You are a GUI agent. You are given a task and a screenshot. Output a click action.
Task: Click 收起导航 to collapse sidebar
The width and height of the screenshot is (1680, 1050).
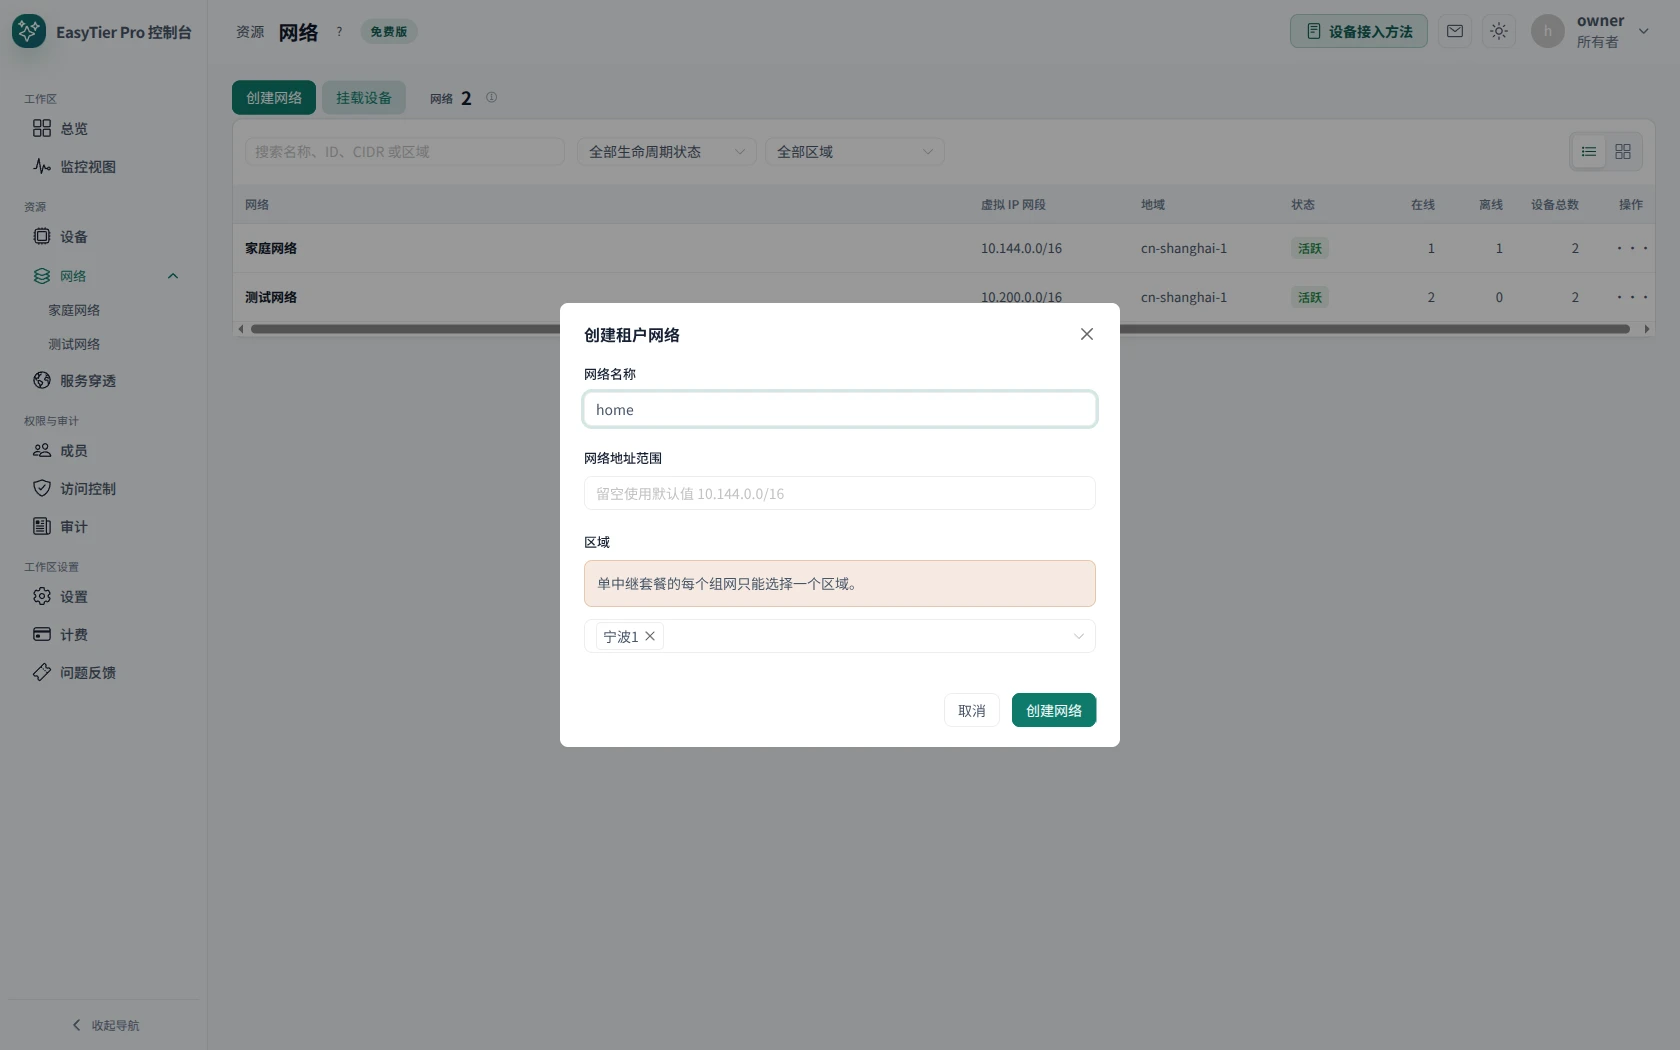[x=105, y=1025]
